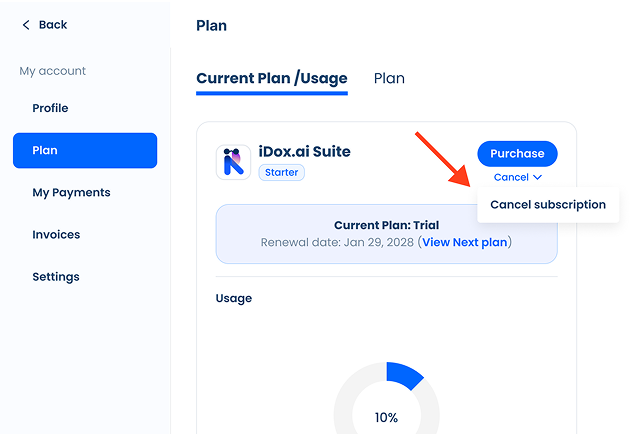Select Cancel subscription from the menu

(x=548, y=205)
